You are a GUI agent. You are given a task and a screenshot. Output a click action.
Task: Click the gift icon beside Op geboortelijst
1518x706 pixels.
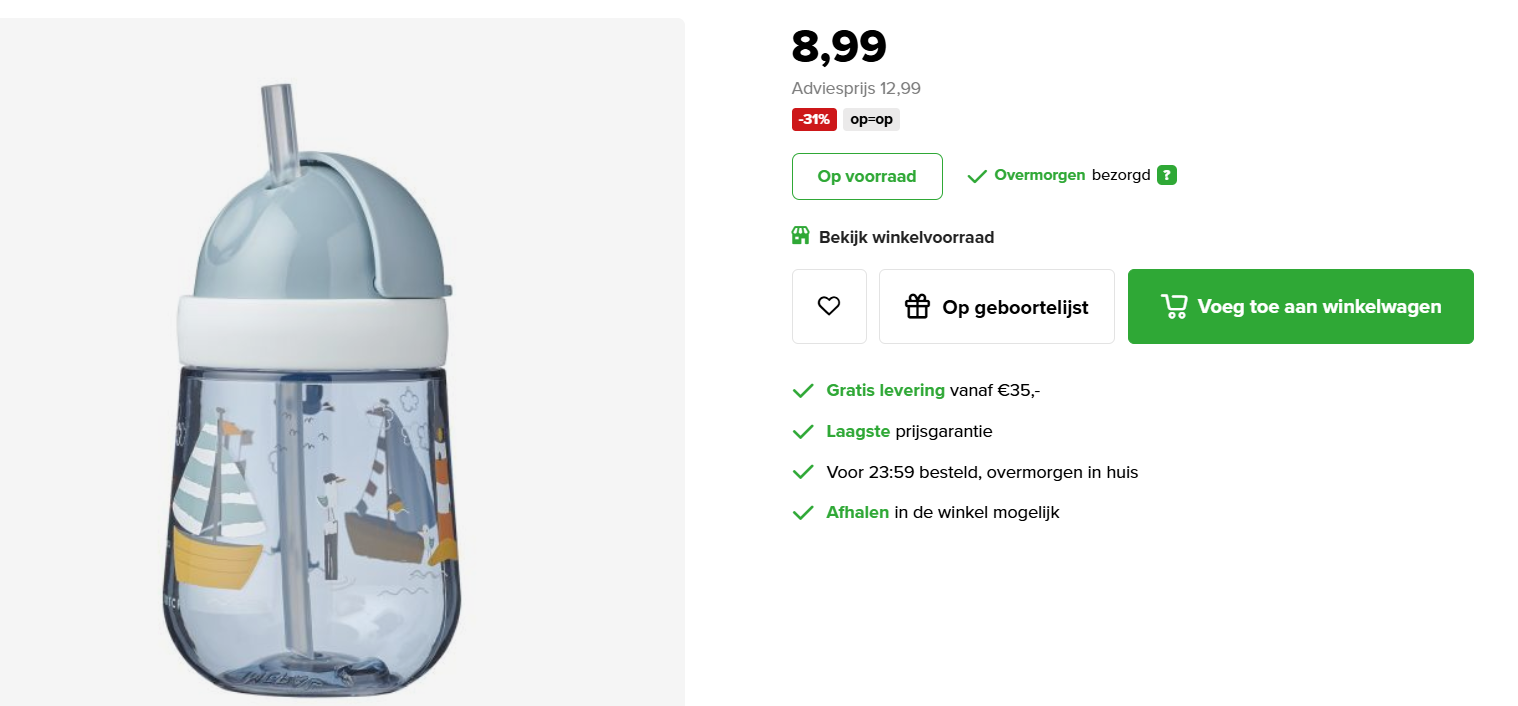(918, 306)
